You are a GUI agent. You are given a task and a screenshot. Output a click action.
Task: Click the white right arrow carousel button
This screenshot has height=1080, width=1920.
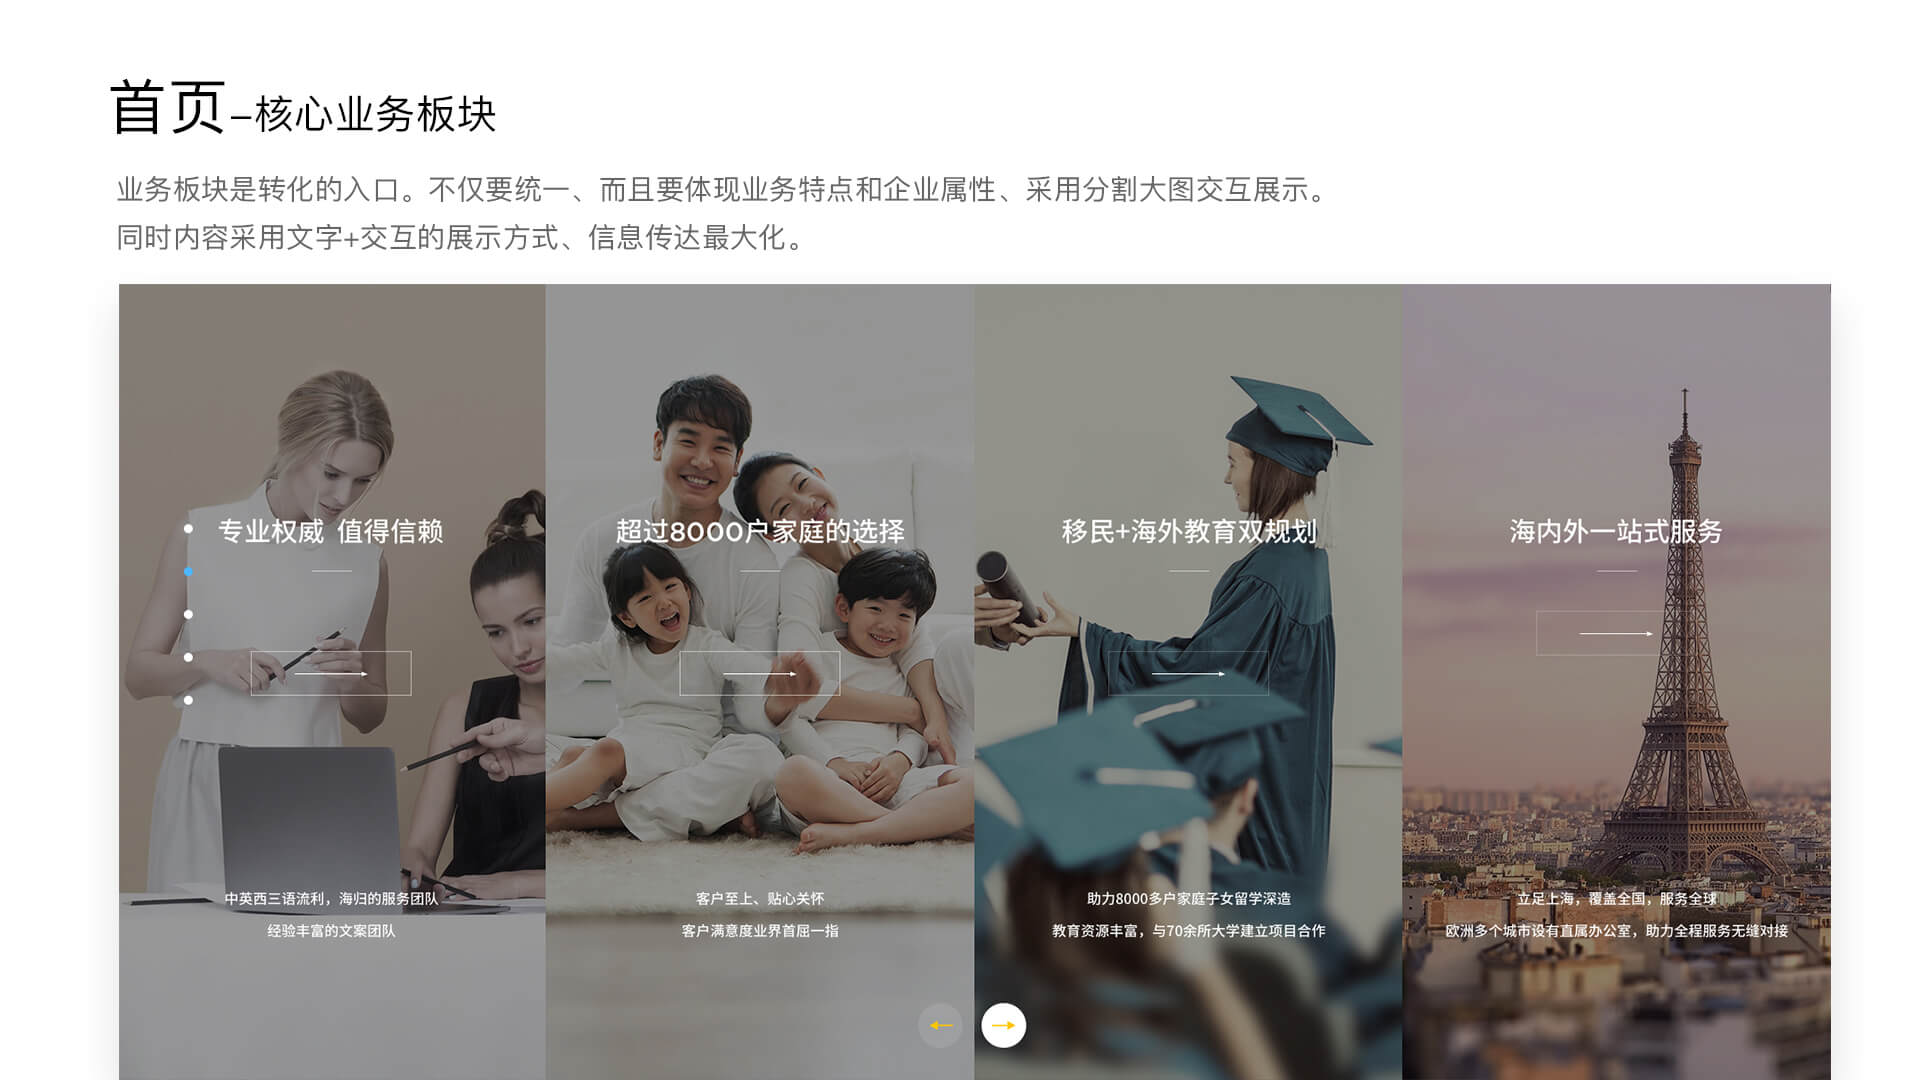point(1004,1025)
